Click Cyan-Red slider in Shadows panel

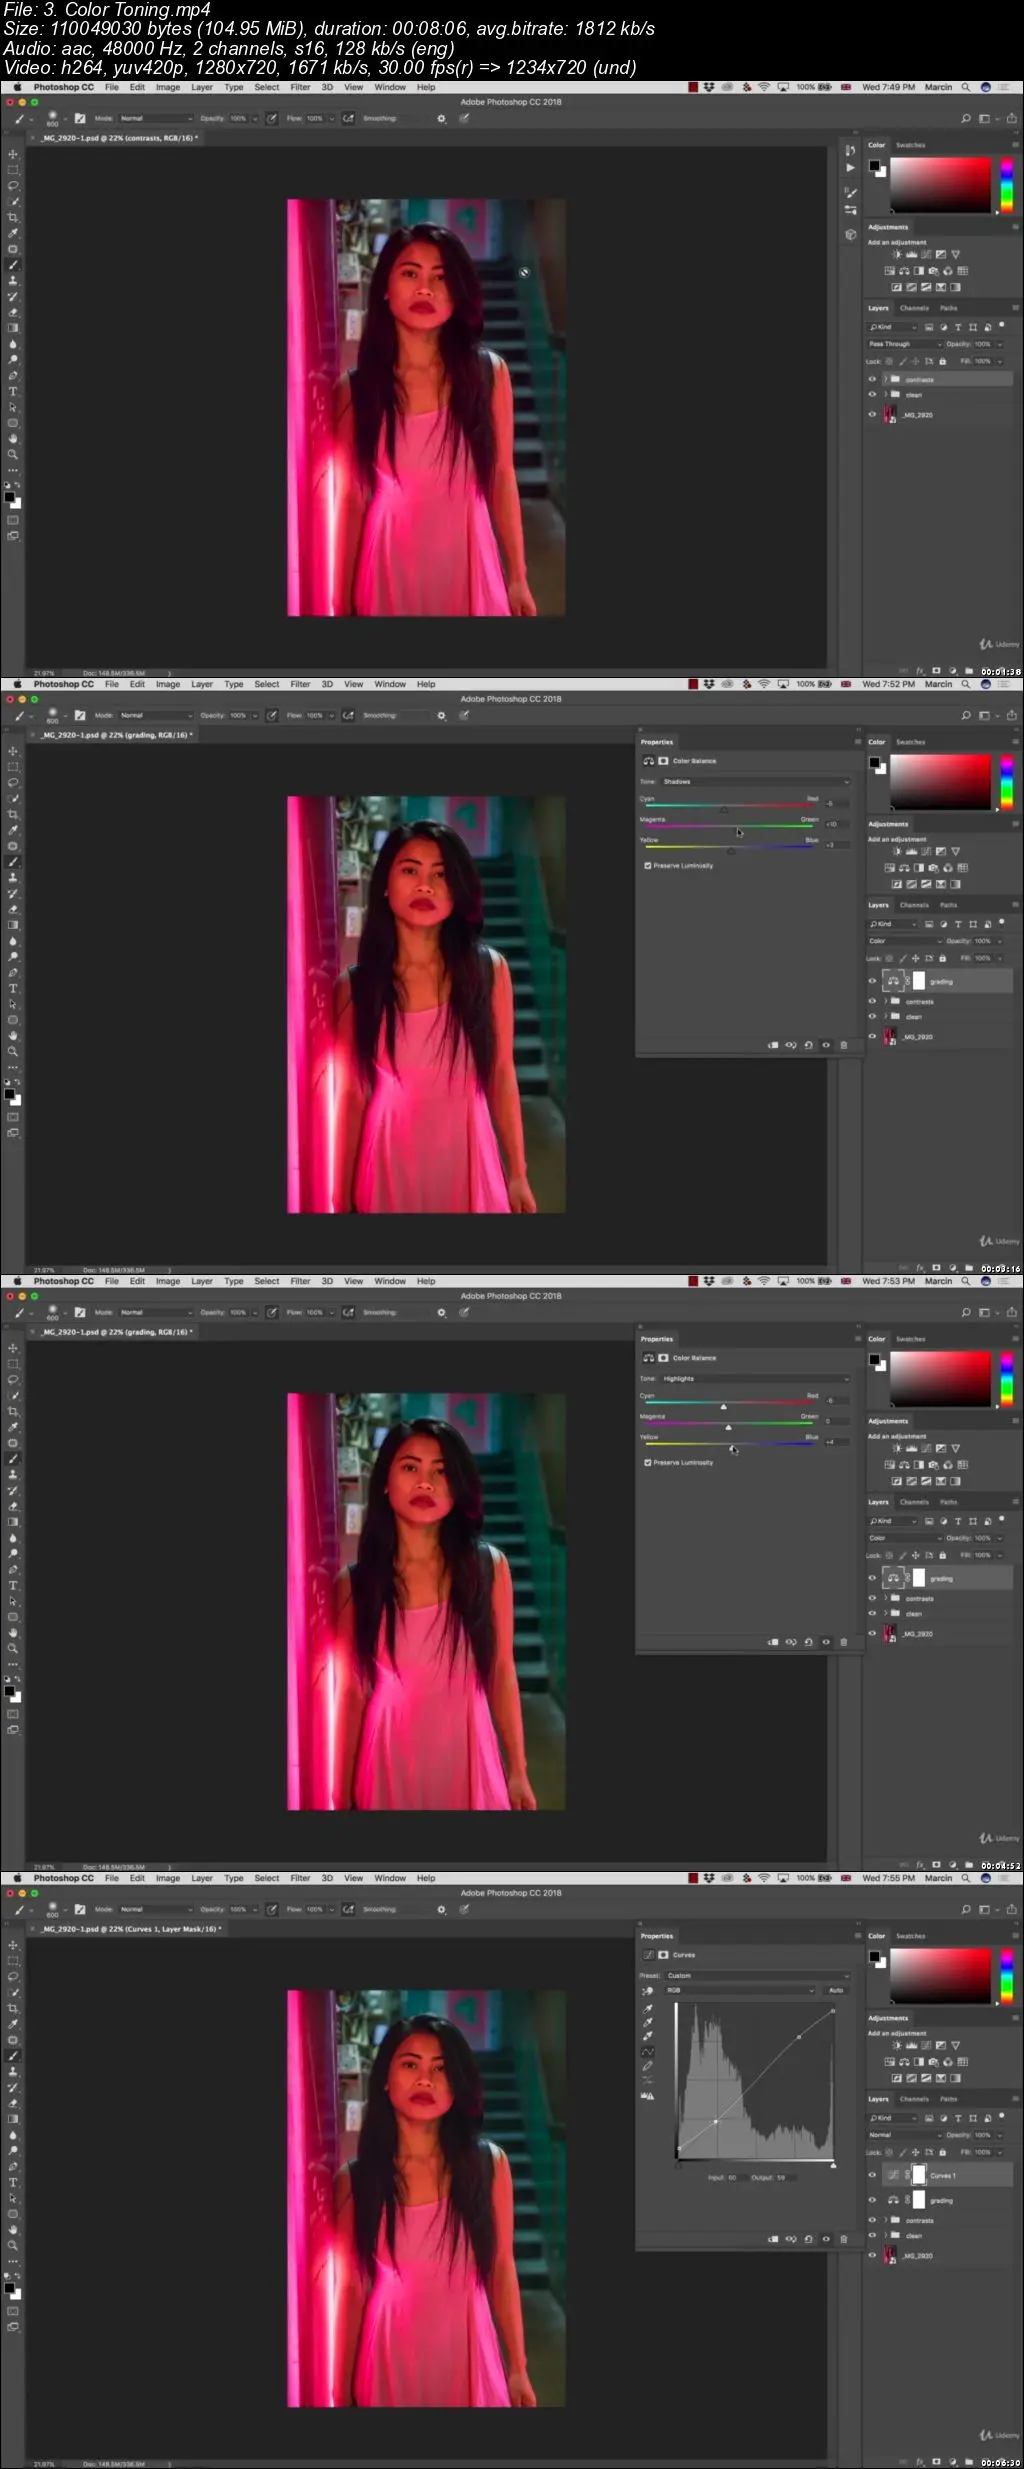pyautogui.click(x=729, y=807)
